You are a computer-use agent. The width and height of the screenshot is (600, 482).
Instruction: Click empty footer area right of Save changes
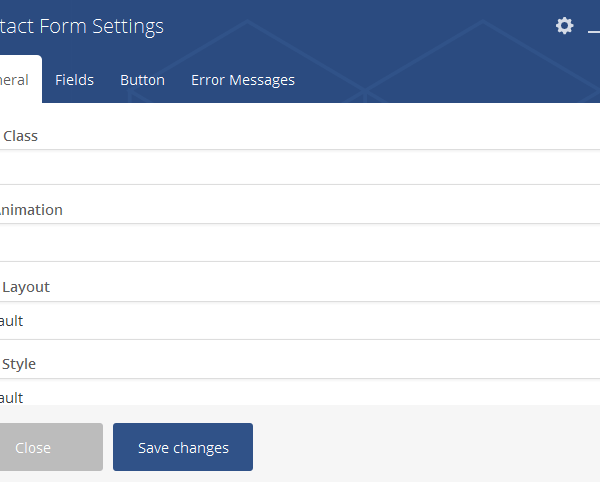click(420, 447)
